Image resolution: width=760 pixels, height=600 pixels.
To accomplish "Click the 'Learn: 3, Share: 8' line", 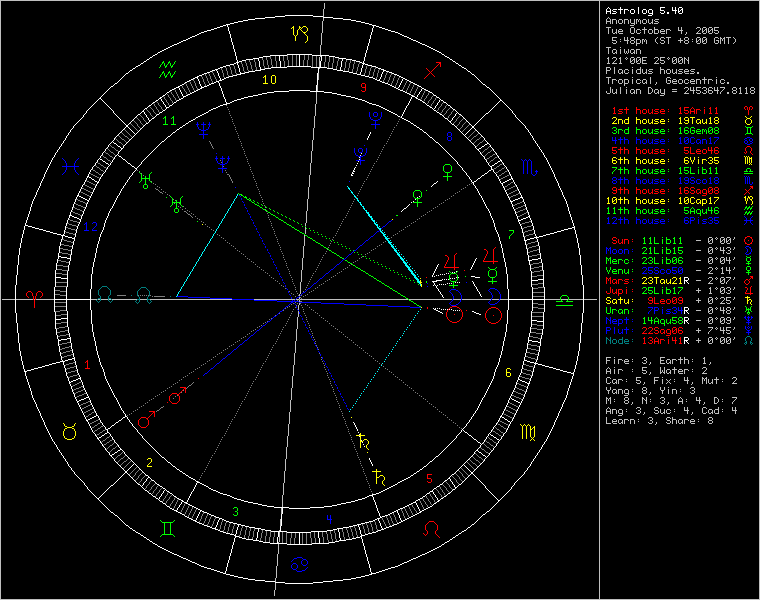I will (659, 421).
